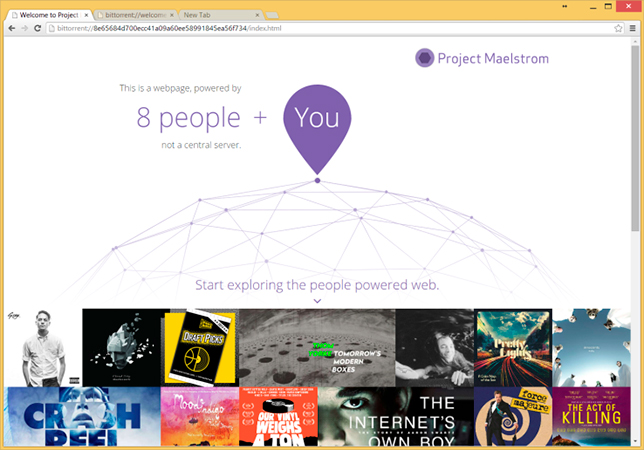The width and height of the screenshot is (644, 450).
Task: Open the black-and-white reclining man thumbnail
Action: tap(435, 348)
